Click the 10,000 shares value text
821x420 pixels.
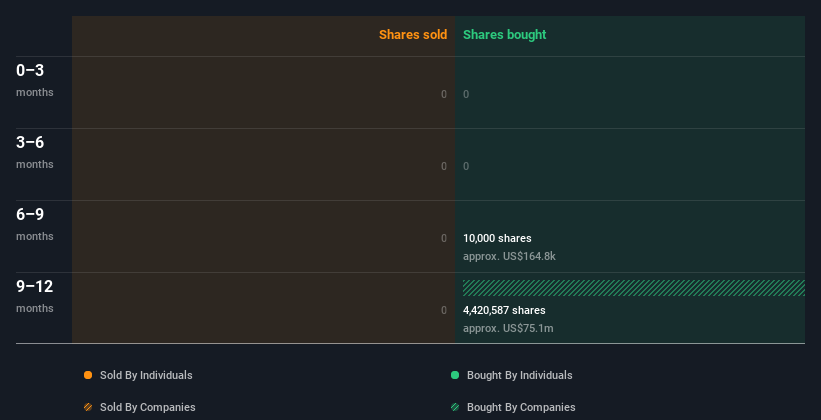click(x=497, y=238)
